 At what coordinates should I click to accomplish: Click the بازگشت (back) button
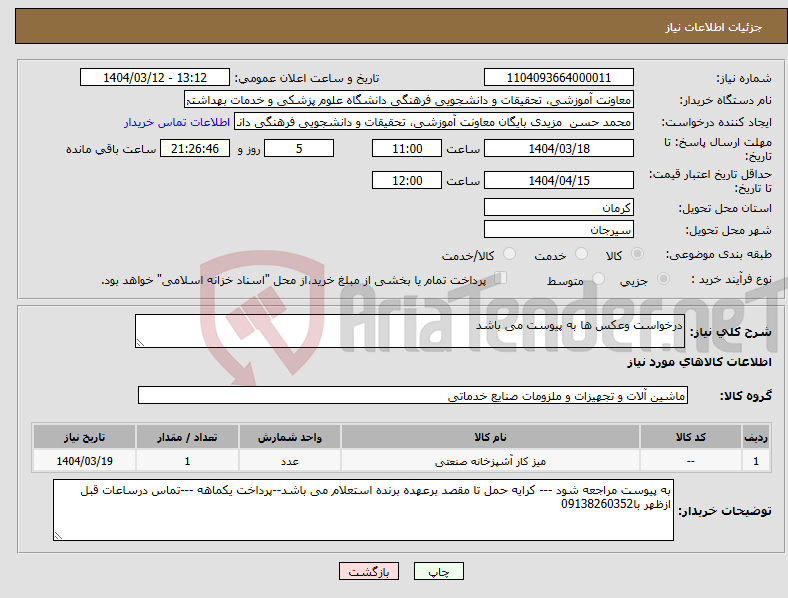pyautogui.click(x=369, y=571)
